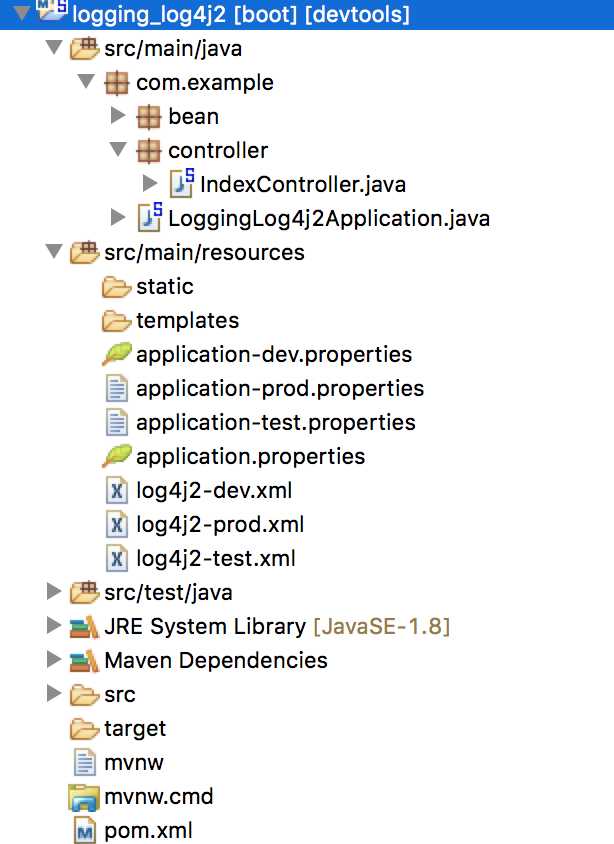Click the IndexController.java file icon
Screen dimensions: 614x844
pos(182,183)
